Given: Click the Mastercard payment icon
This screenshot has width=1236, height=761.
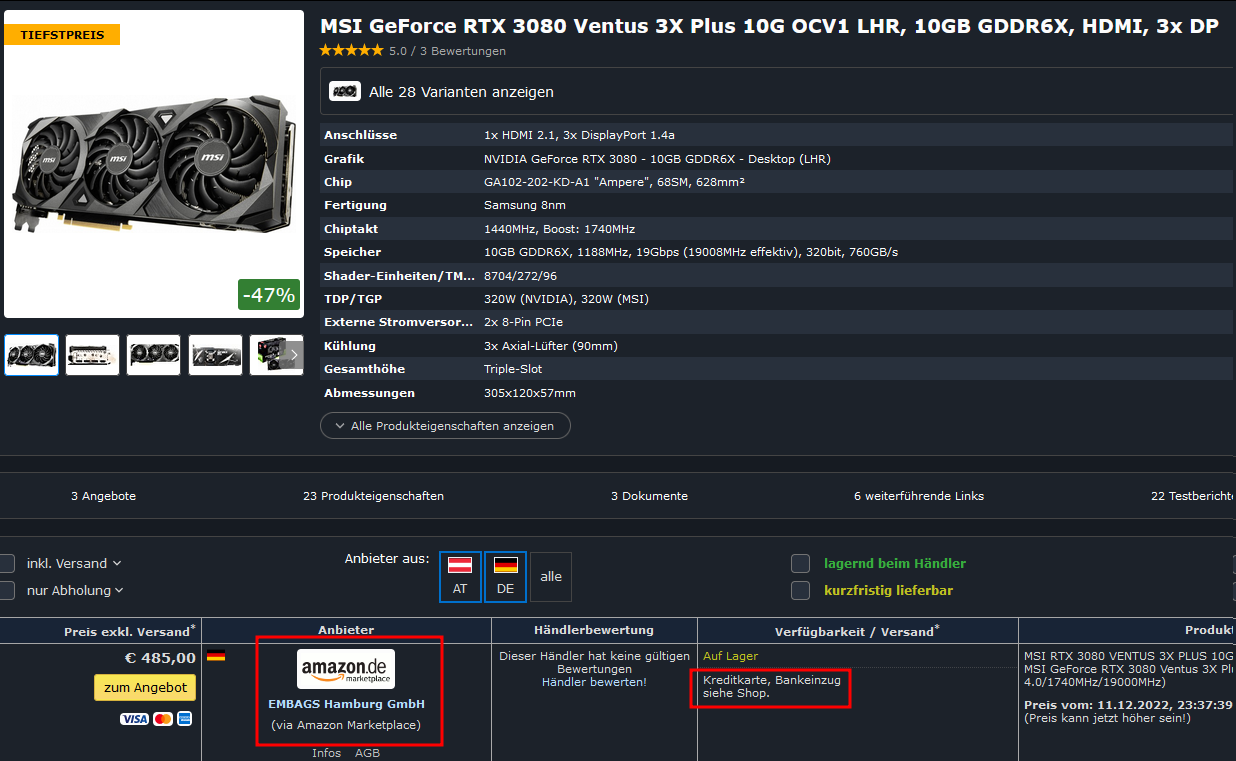Looking at the screenshot, I should click(163, 719).
